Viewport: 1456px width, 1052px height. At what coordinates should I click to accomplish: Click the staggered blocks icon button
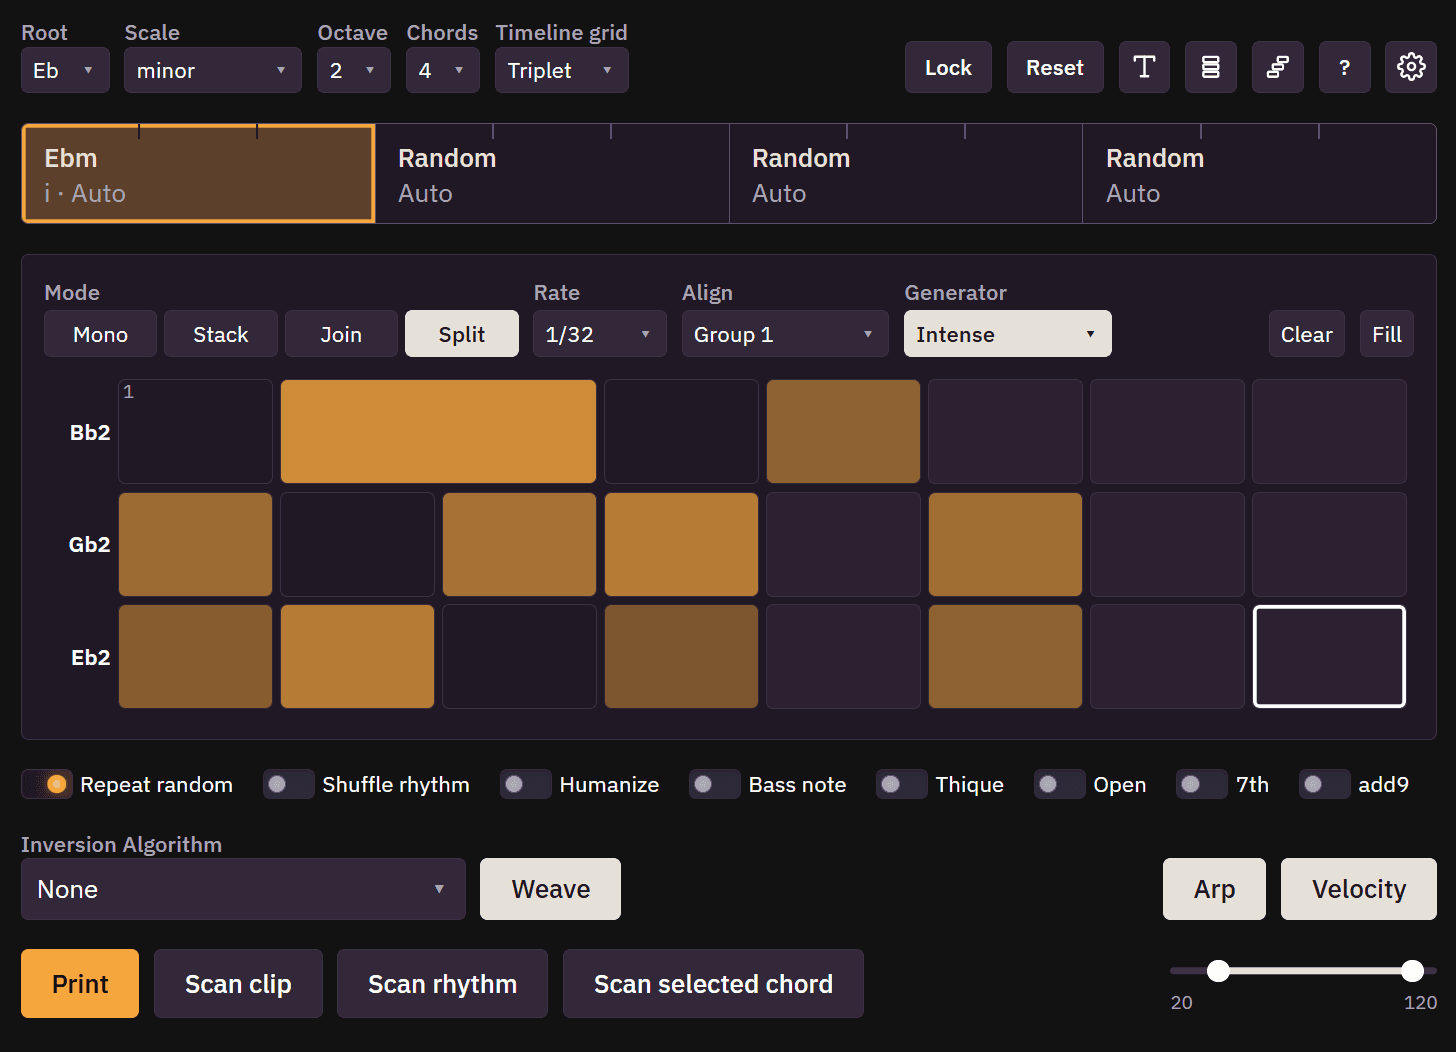1278,67
